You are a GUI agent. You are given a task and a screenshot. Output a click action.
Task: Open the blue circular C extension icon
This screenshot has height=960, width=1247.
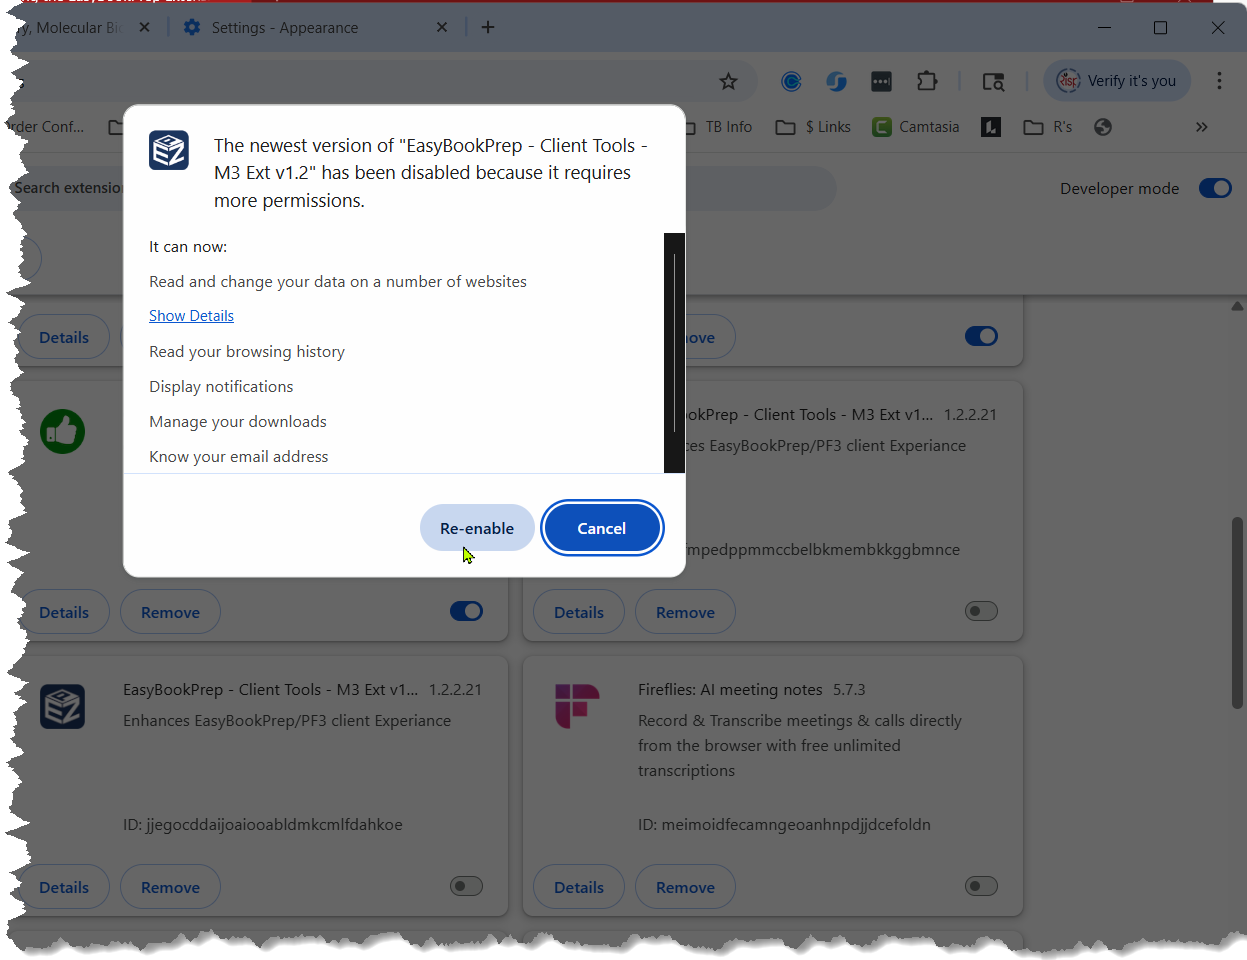click(x=791, y=81)
